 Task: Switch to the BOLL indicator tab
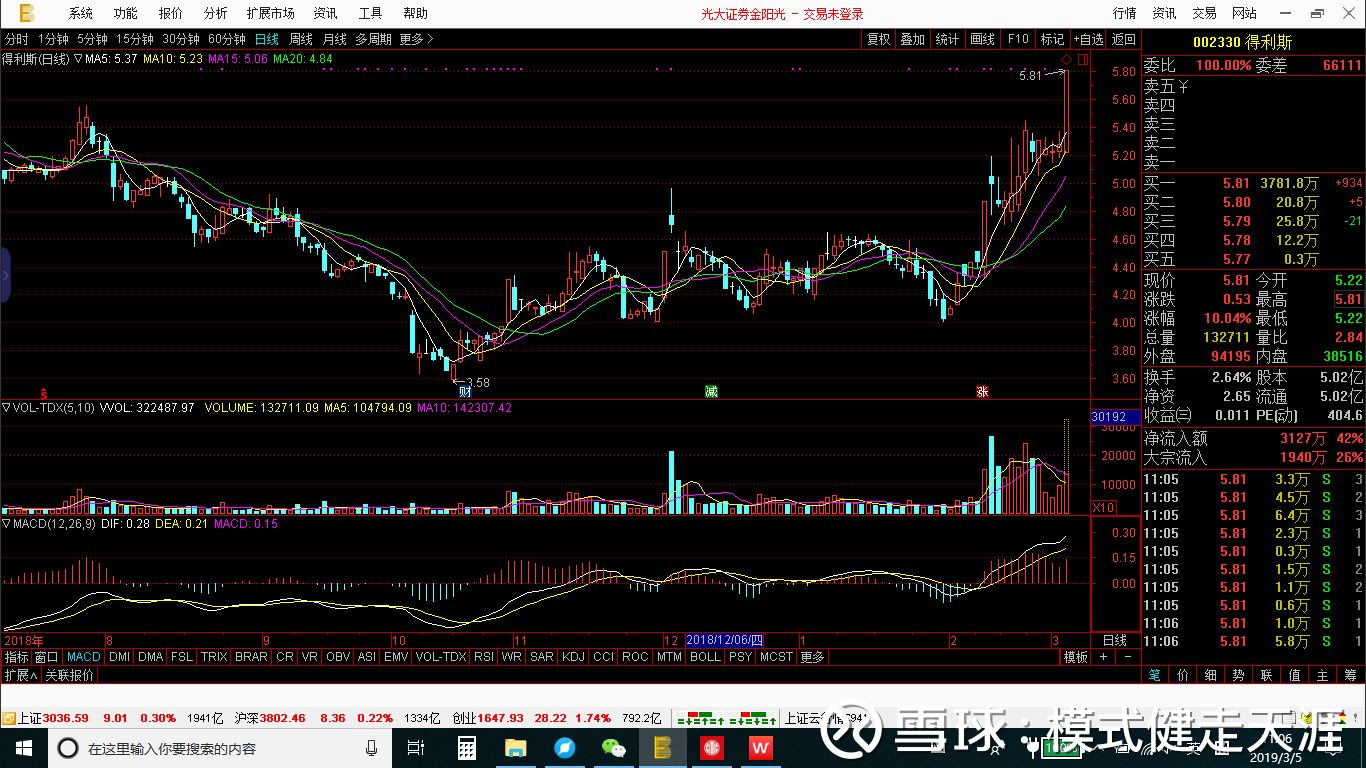(x=705, y=657)
